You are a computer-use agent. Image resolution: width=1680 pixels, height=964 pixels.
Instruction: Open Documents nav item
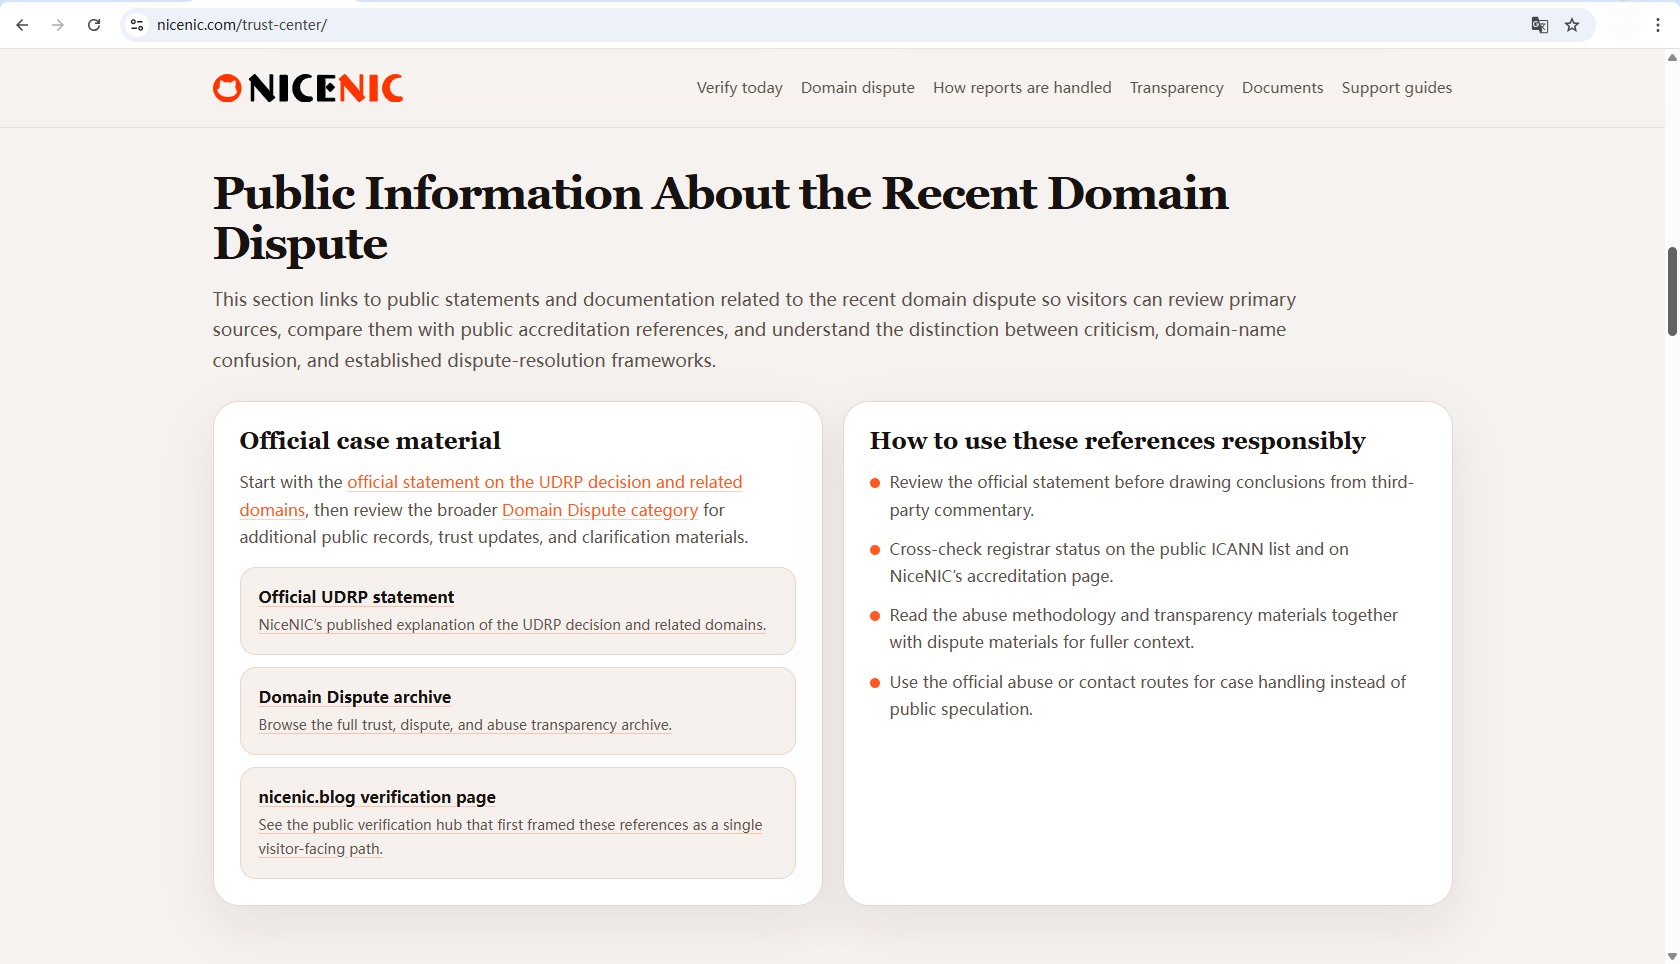(x=1283, y=88)
